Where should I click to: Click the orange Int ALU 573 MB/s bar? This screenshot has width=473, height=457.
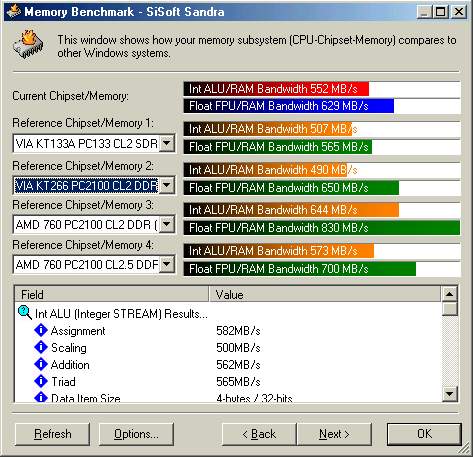pyautogui.click(x=279, y=251)
